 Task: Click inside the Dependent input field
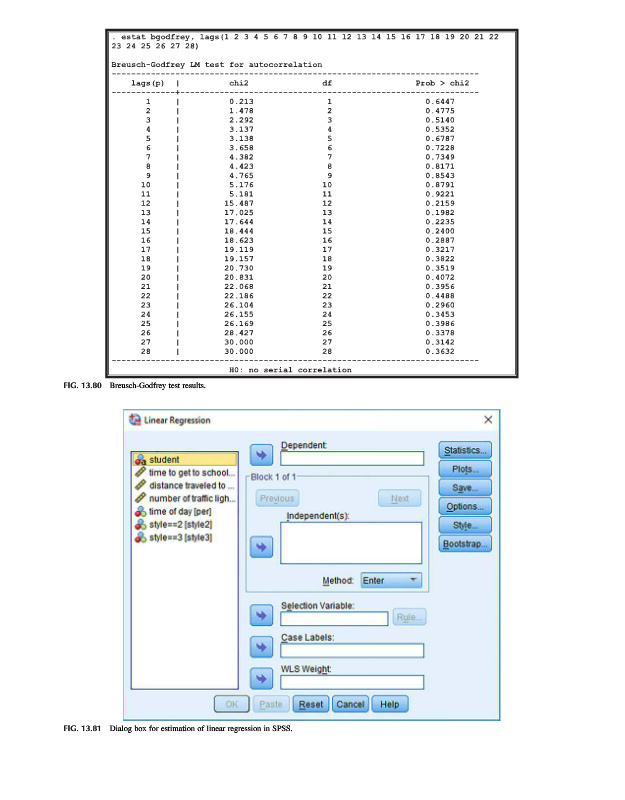tap(352, 458)
